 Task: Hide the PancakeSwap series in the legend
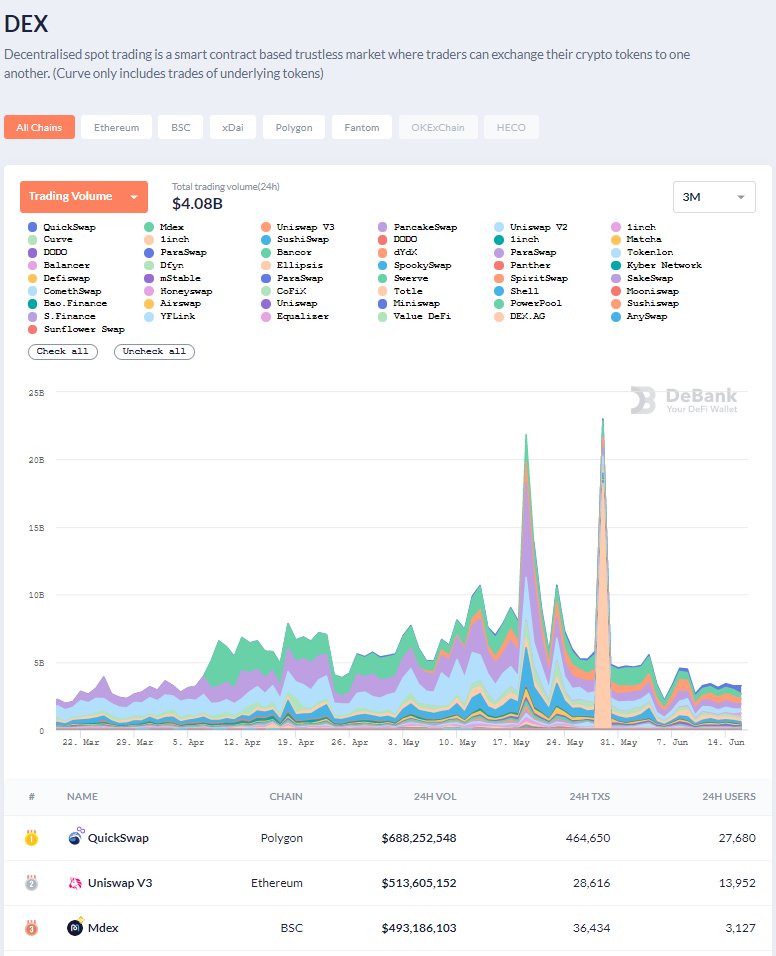point(418,227)
